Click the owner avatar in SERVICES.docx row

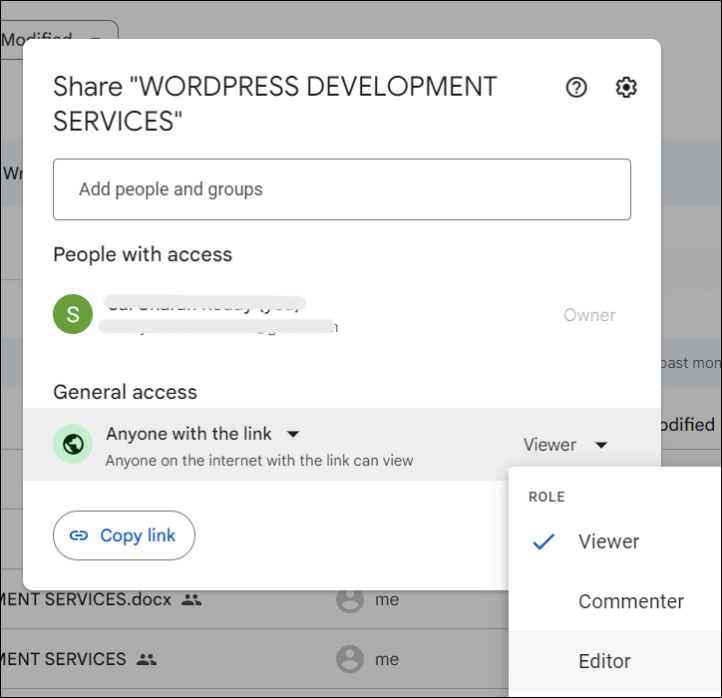[350, 599]
